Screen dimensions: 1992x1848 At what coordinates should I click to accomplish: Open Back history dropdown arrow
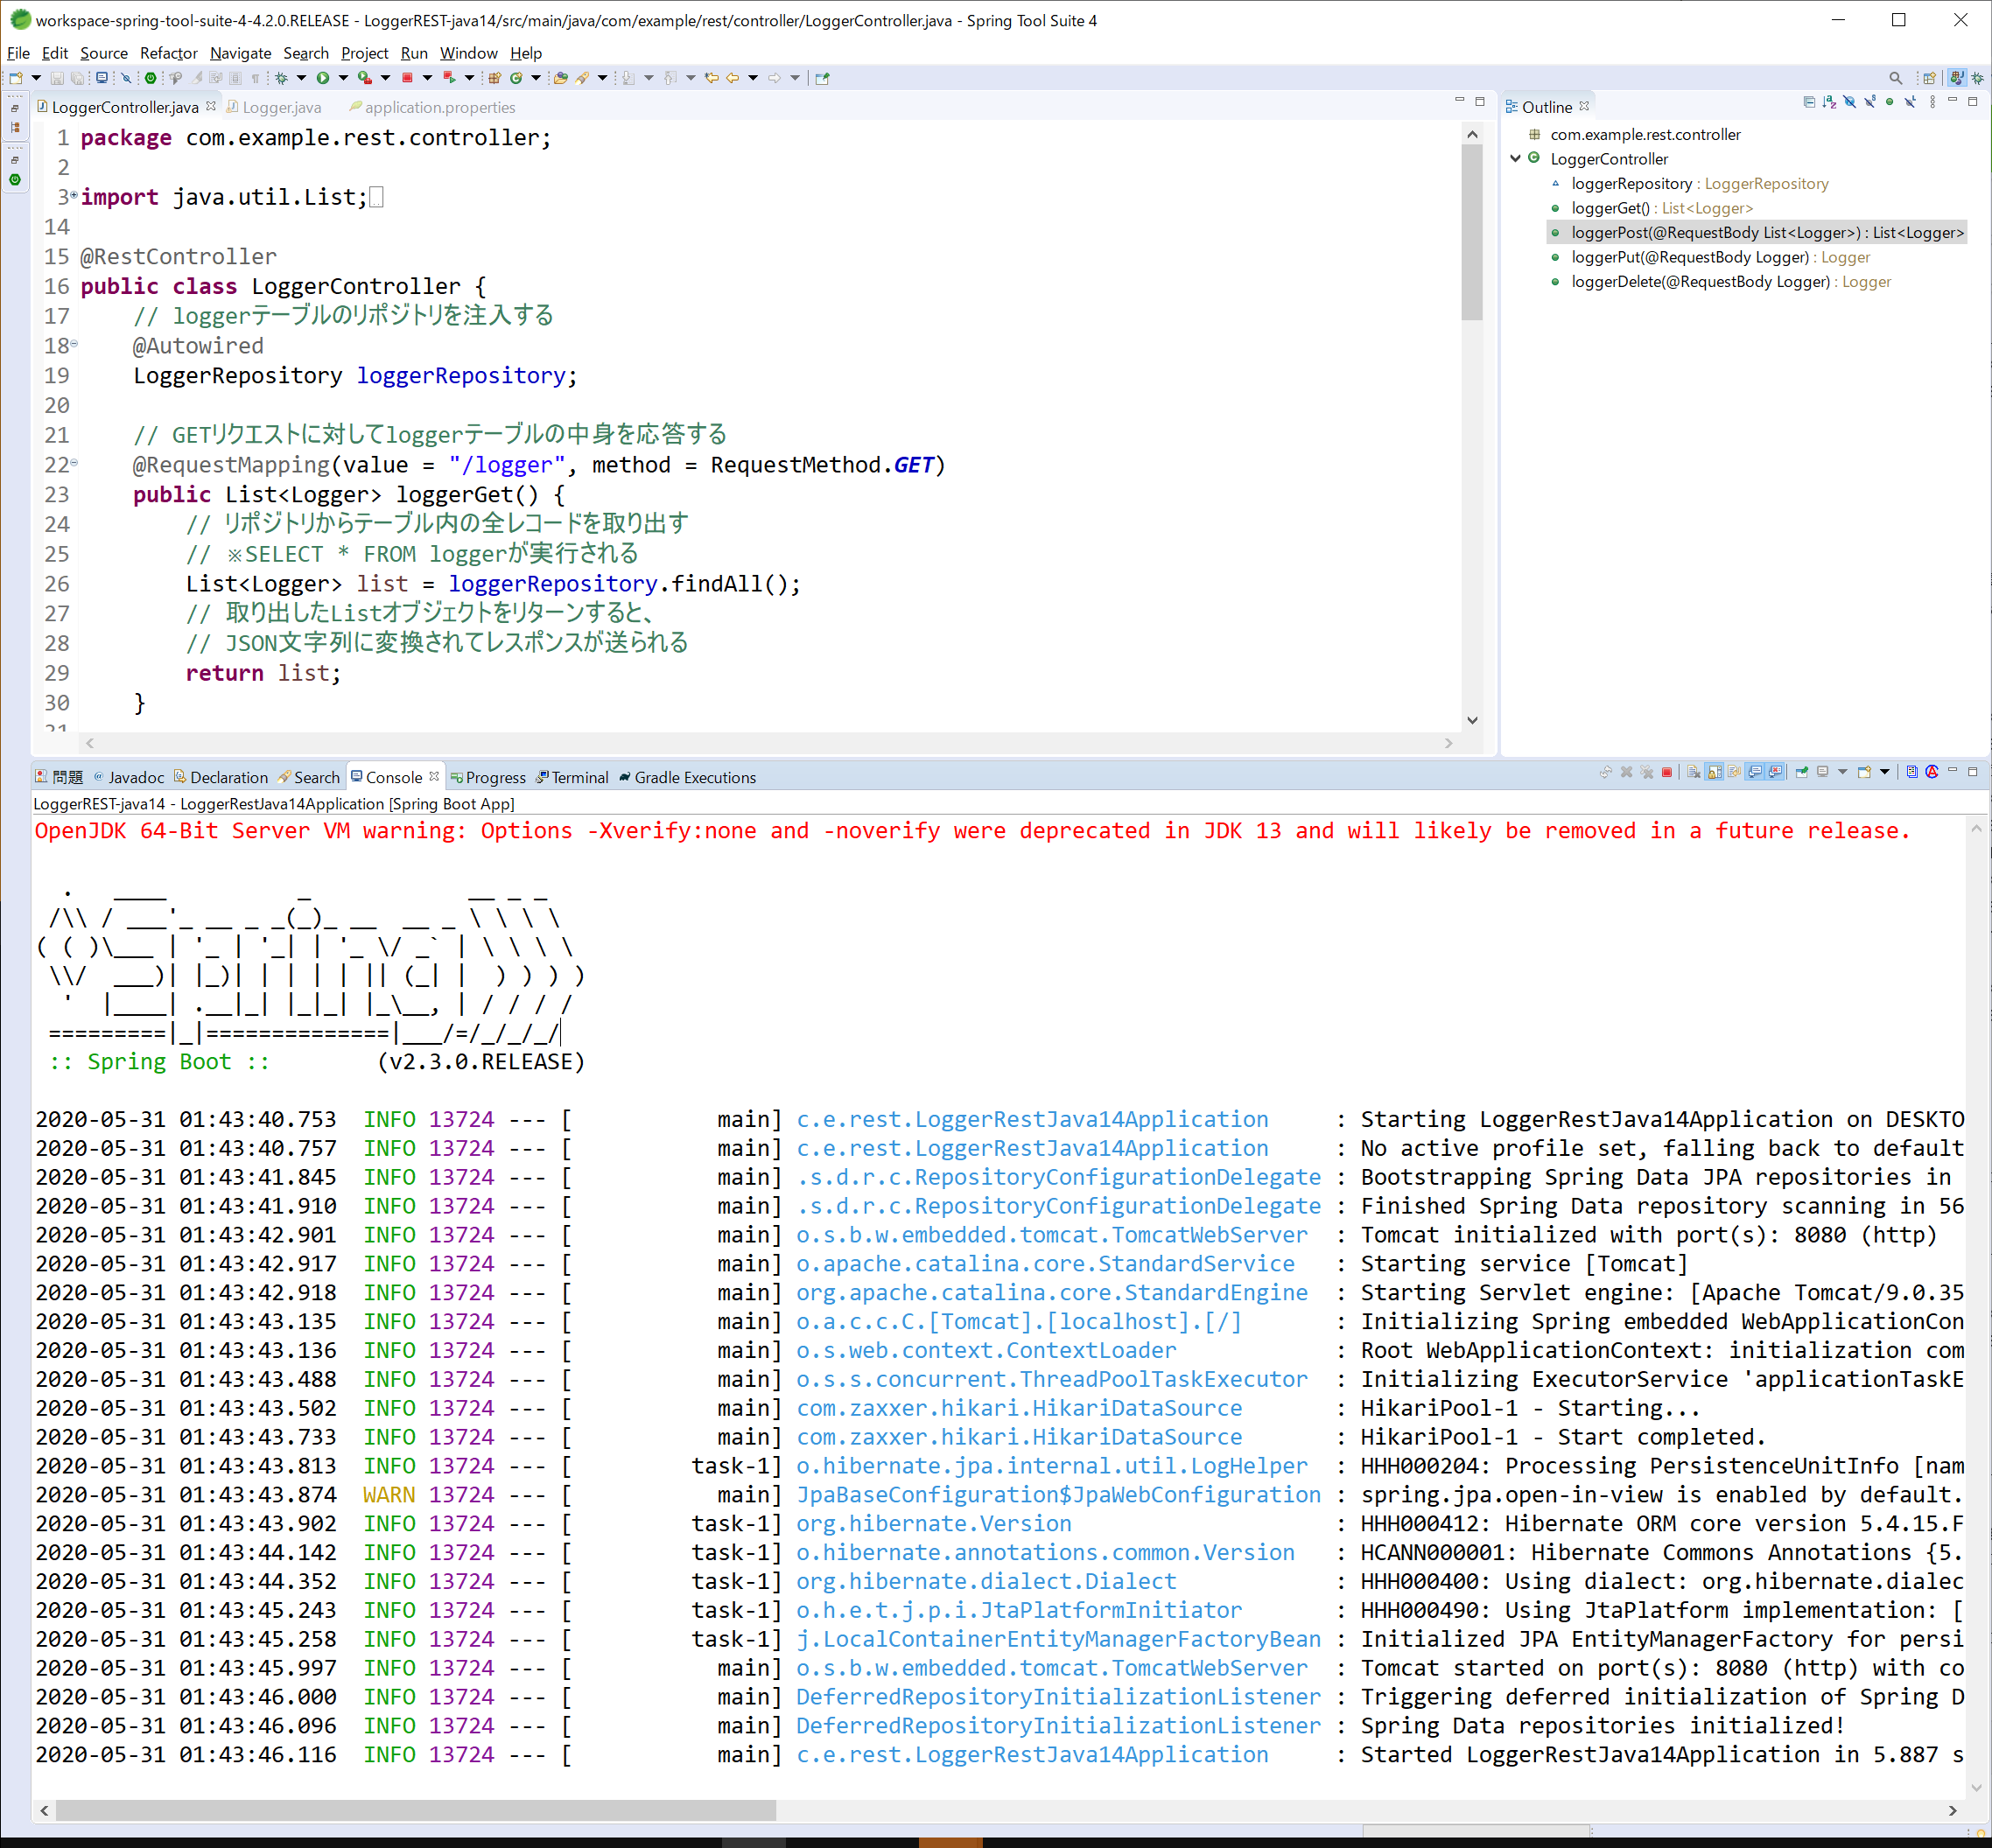[x=754, y=78]
